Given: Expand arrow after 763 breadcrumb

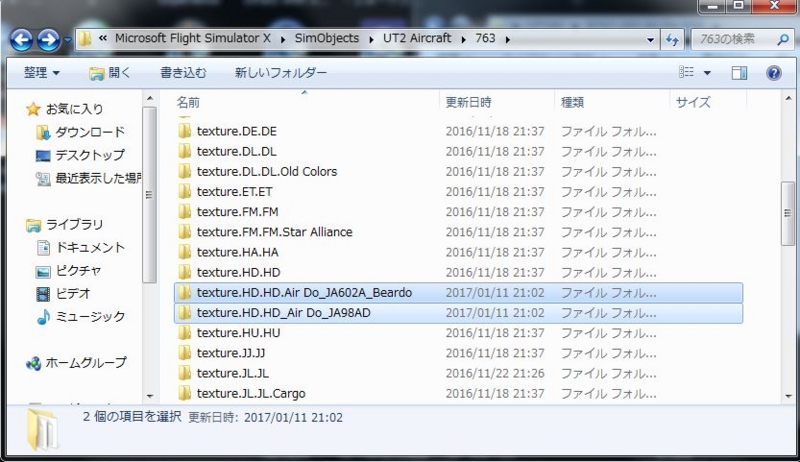Looking at the screenshot, I should 508,39.
